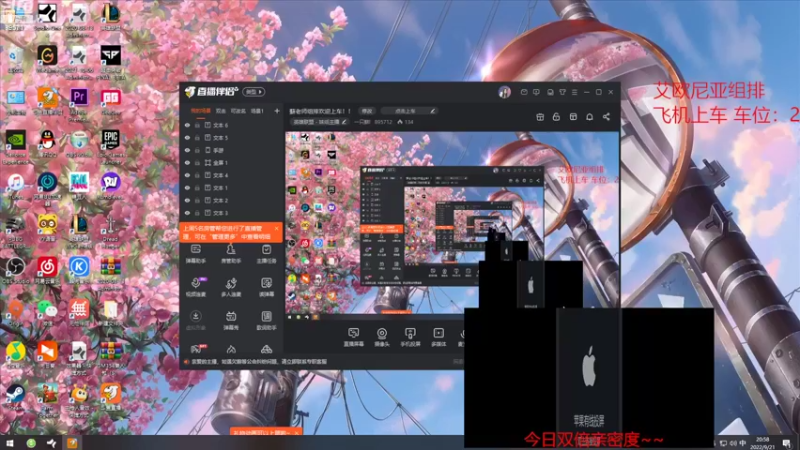Add a 多媒体 multimedia source
This screenshot has height=450, width=800.
pyautogui.click(x=439, y=337)
